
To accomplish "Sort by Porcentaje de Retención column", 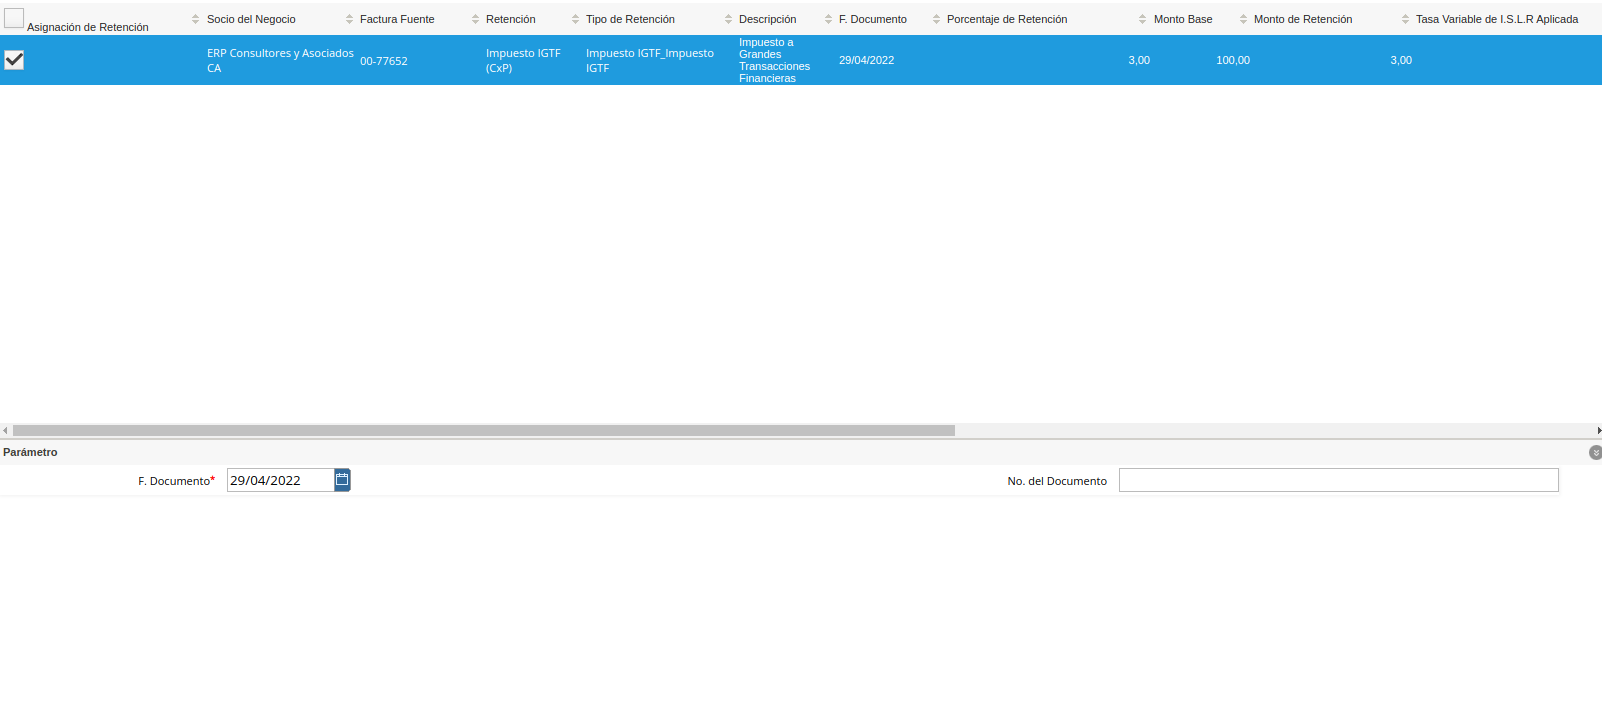I will coord(1007,19).
